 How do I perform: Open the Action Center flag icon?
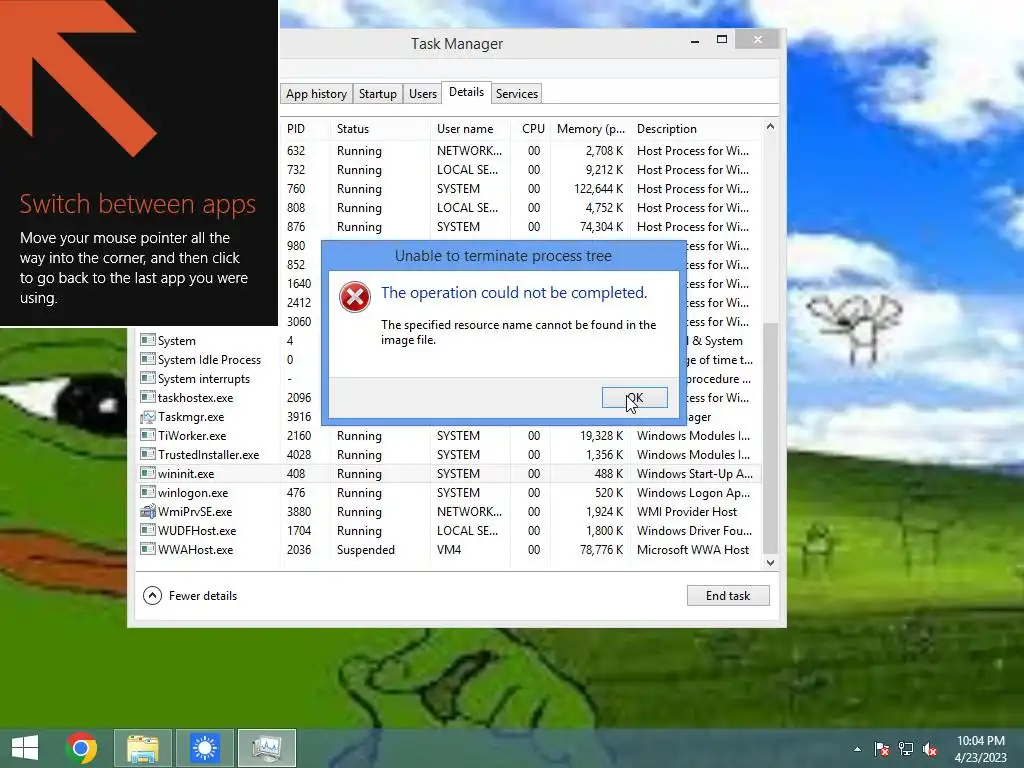click(x=882, y=749)
